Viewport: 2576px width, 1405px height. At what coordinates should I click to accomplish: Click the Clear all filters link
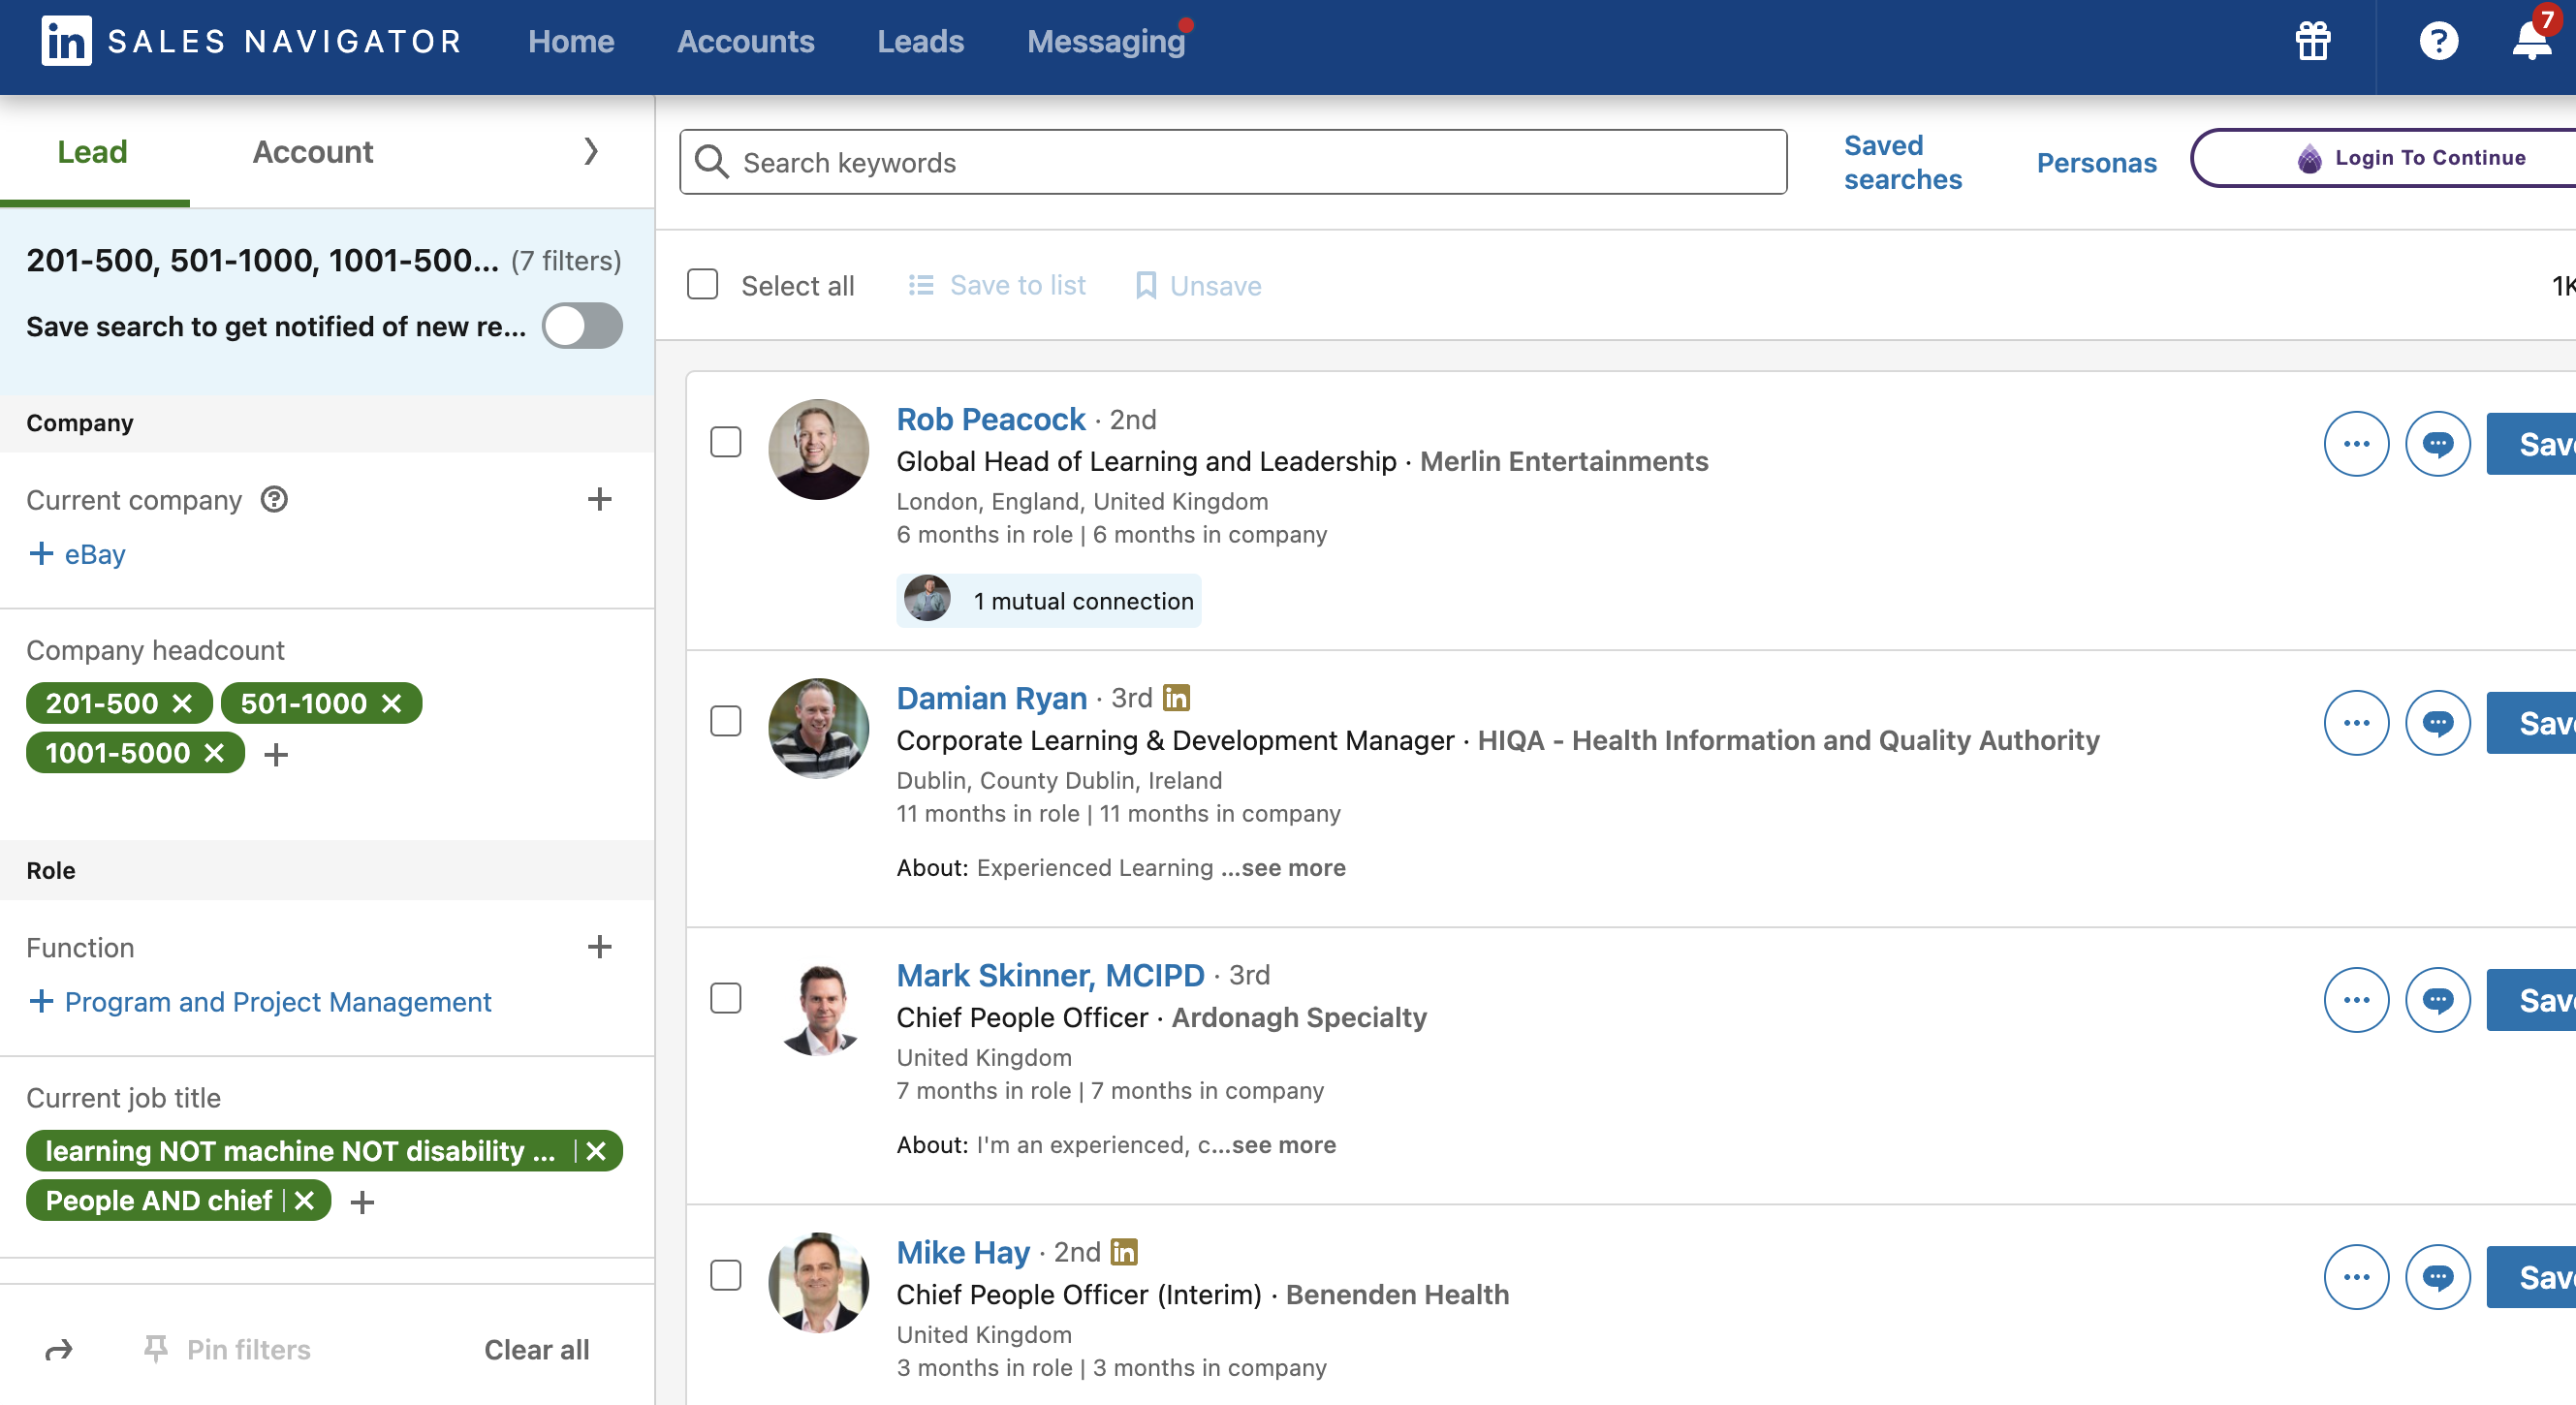[x=536, y=1349]
